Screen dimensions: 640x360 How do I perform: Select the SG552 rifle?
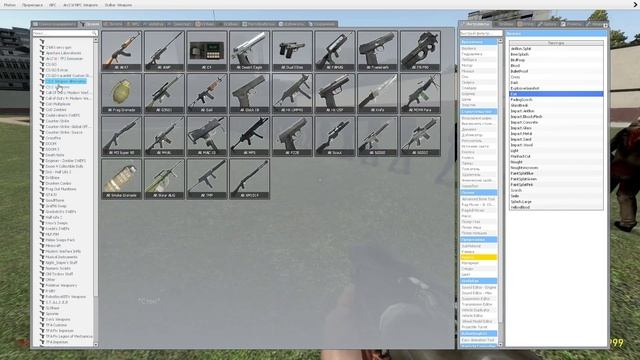point(420,136)
